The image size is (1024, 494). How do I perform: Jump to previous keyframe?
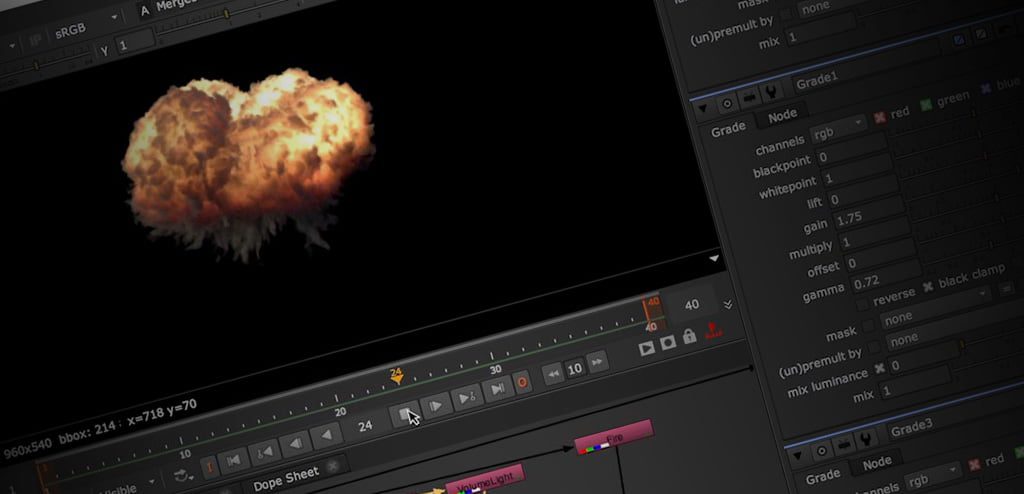(x=264, y=452)
